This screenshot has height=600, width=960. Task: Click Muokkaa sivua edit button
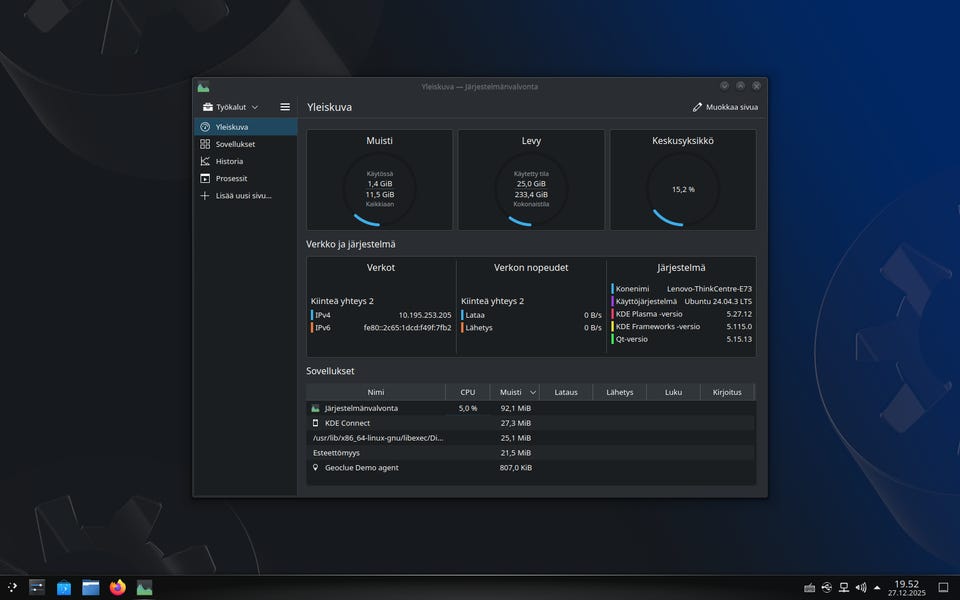[x=725, y=107]
